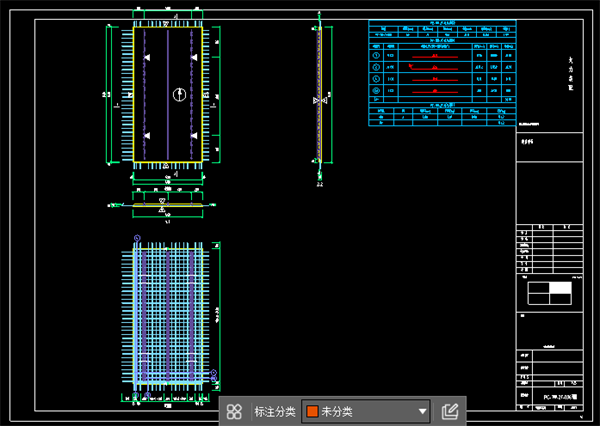Open the four-square grid icon in bottom toolbar
This screenshot has height=426, width=600.
tap(234, 411)
